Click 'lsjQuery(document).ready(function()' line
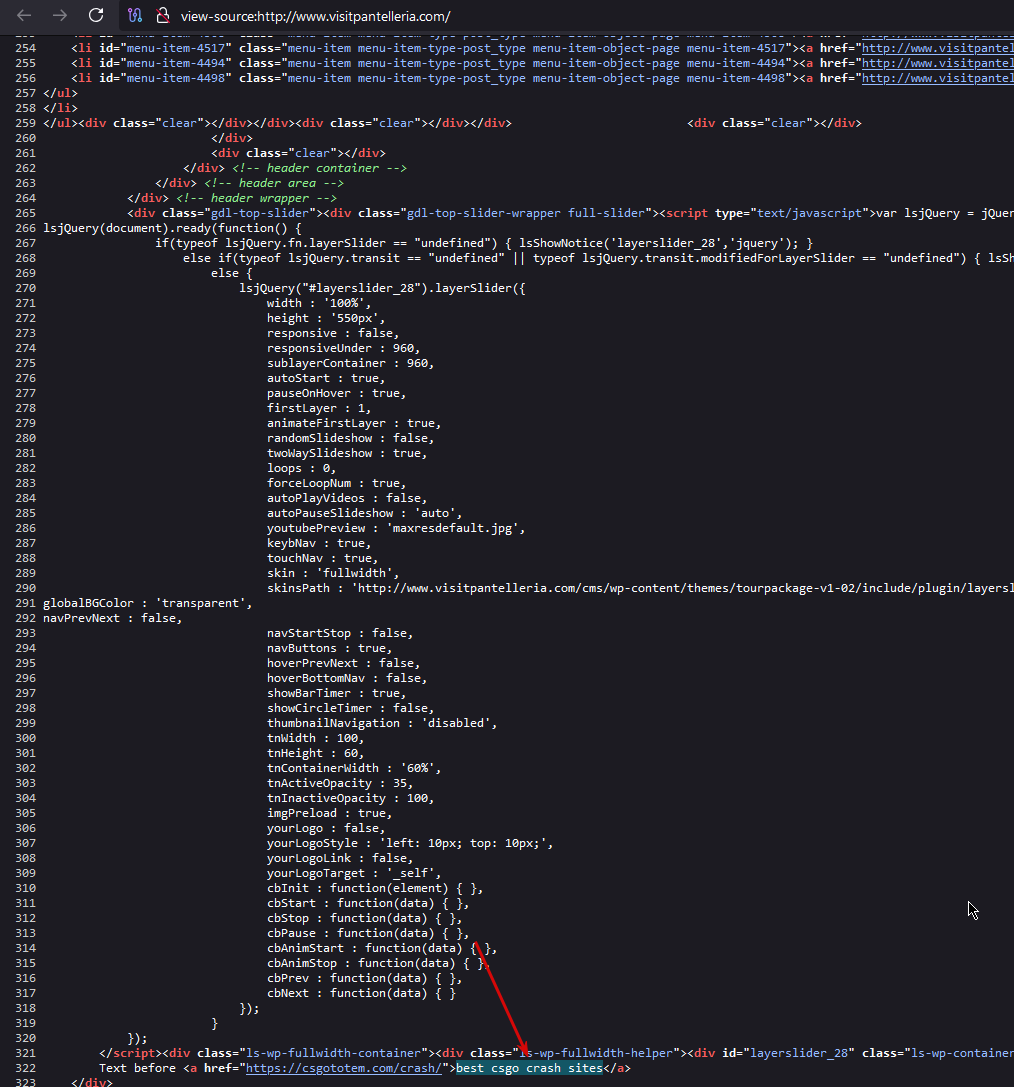1014x1087 pixels. (x=172, y=229)
